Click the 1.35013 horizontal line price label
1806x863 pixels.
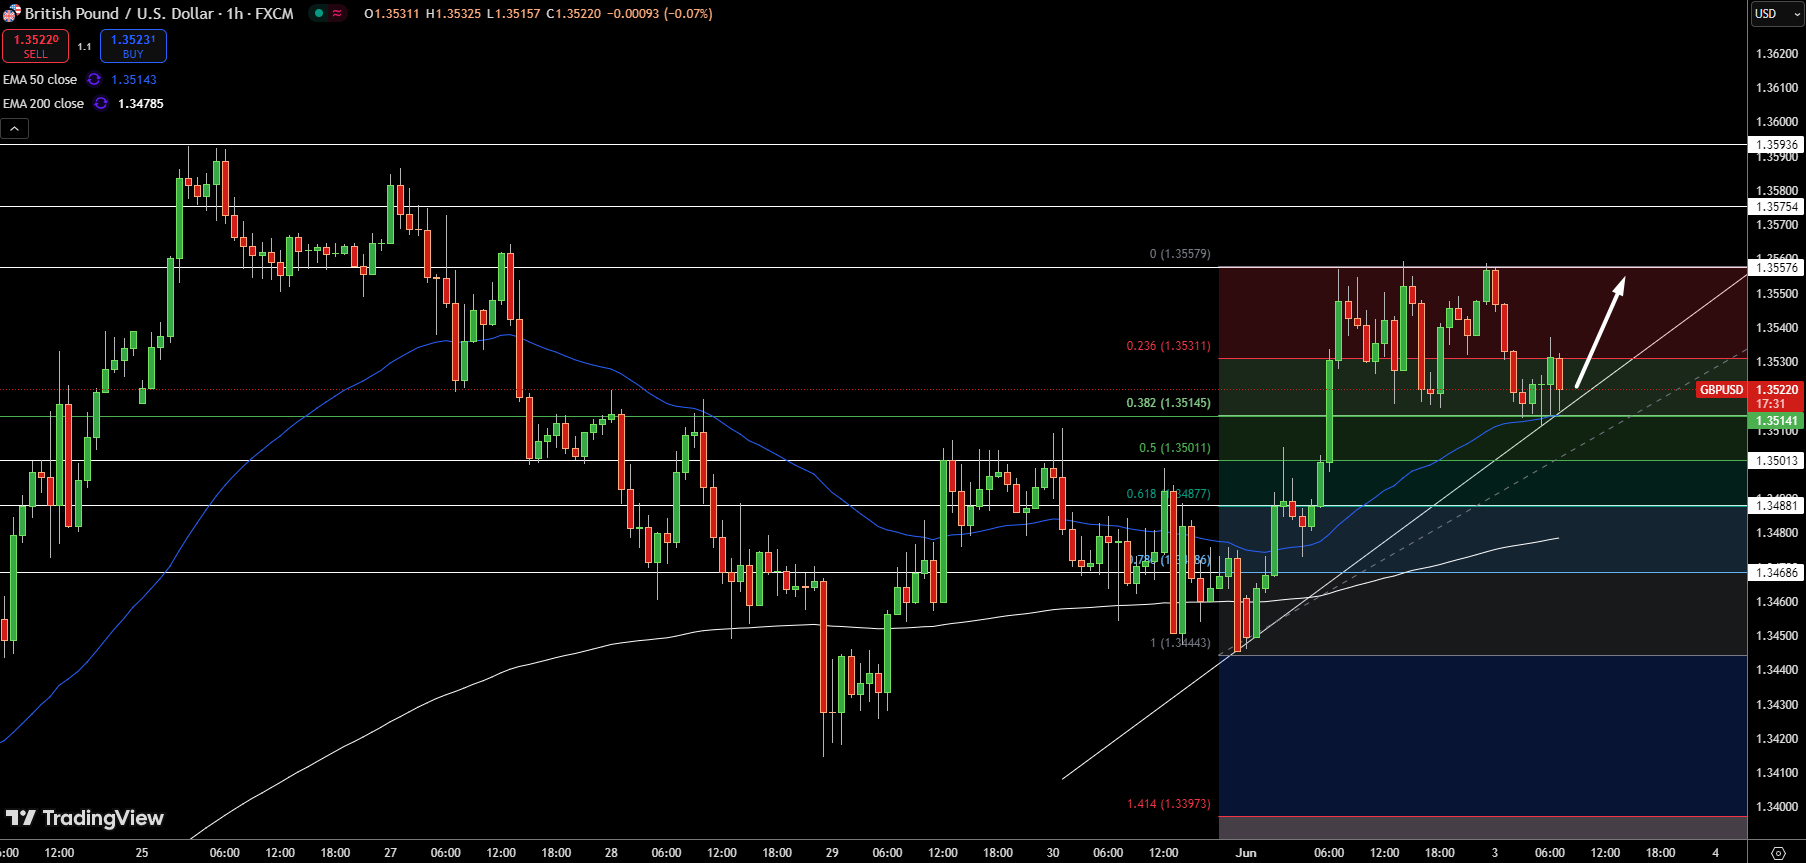tap(1777, 461)
